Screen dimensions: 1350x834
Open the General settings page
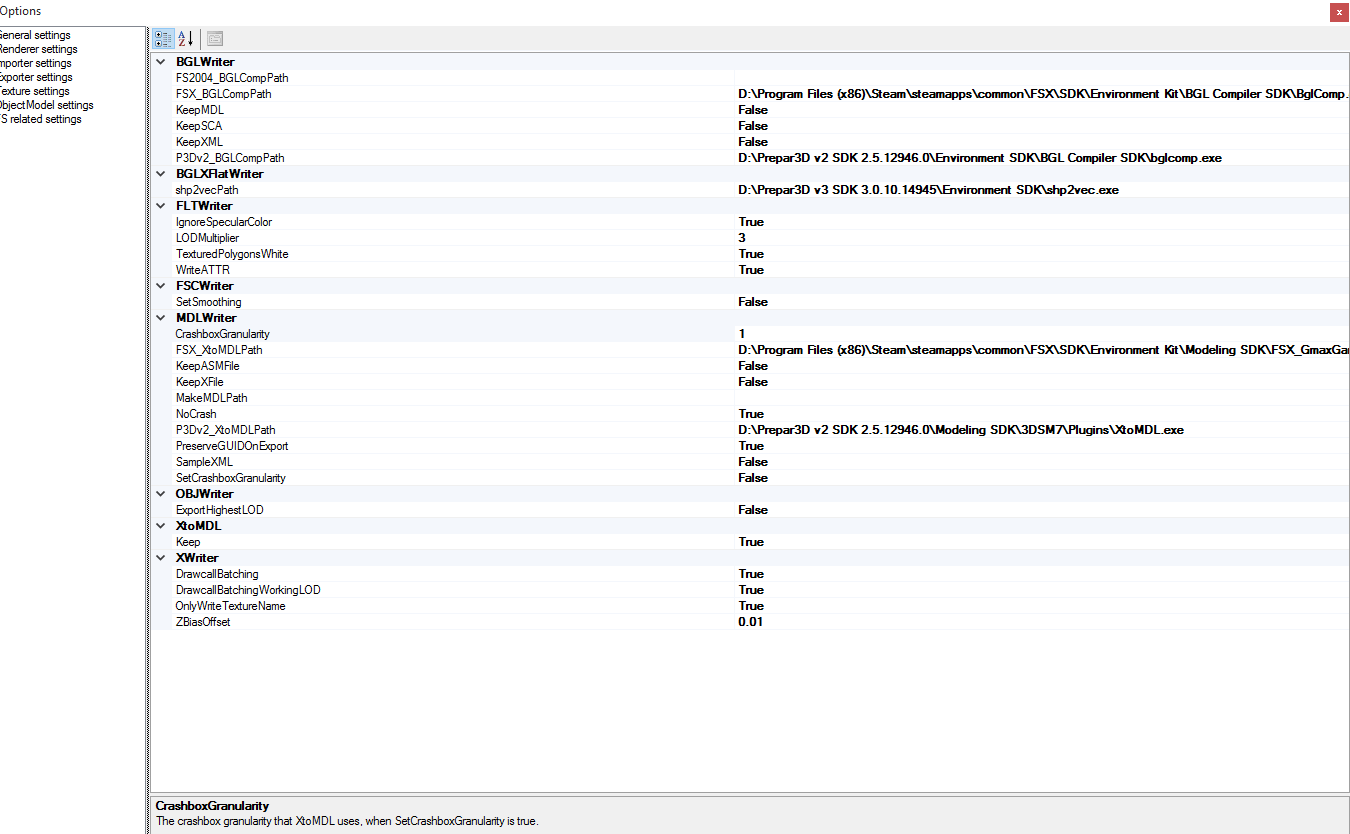[35, 34]
